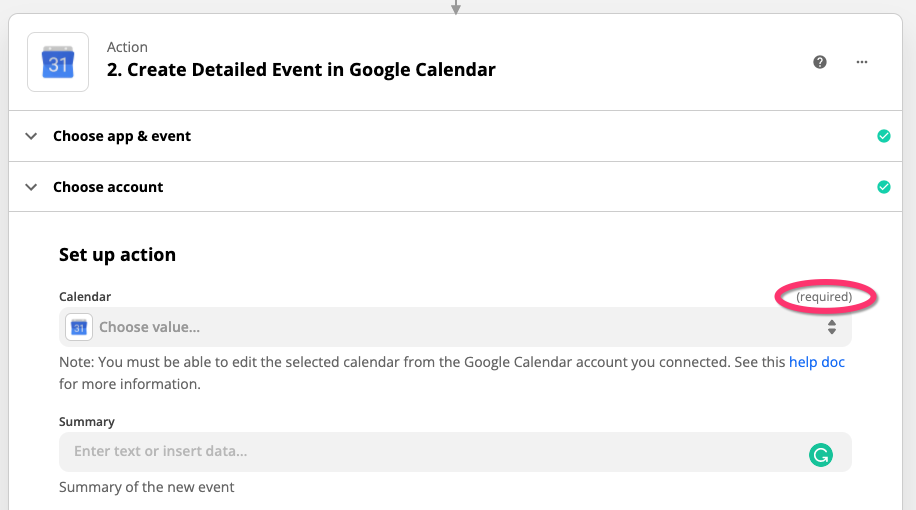
Task: Click the connector arrow above the action step
Action: pos(456,7)
